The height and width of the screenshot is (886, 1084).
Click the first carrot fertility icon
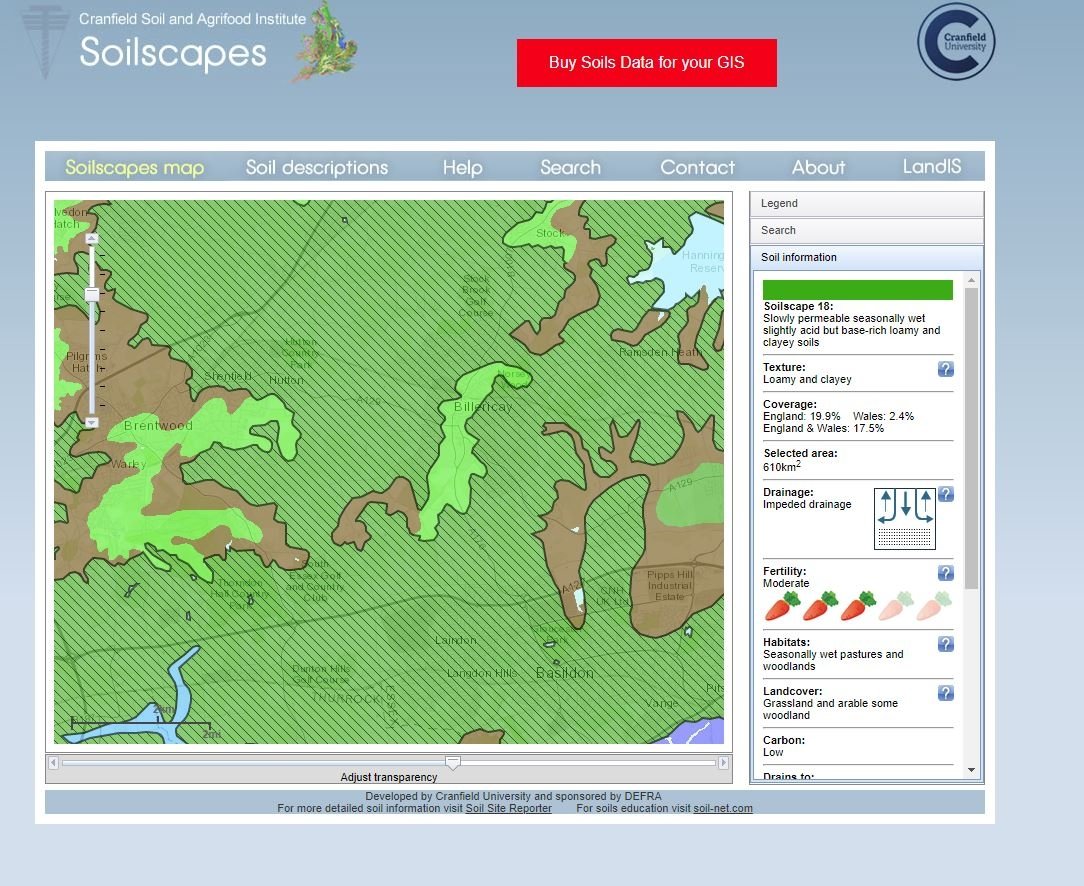point(782,606)
